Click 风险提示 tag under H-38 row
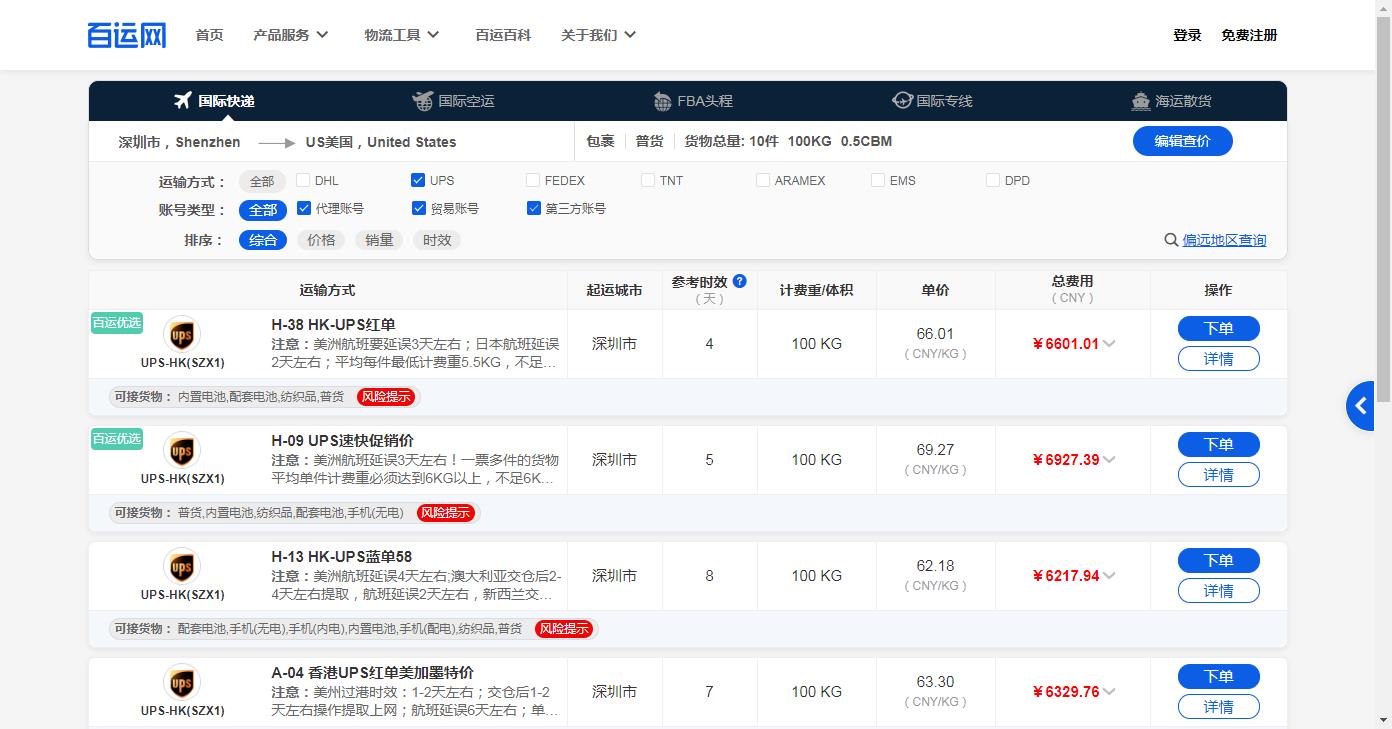 (386, 397)
